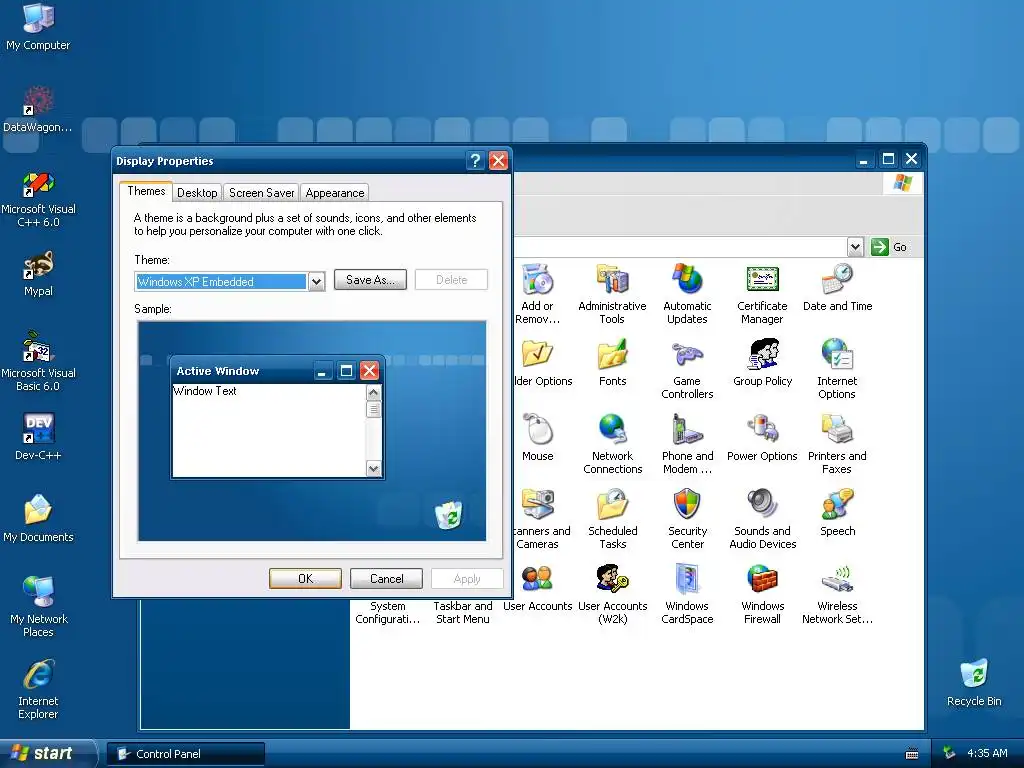This screenshot has width=1024, height=768.
Task: Select DataWagon desktop shortcut
Action: coord(38,102)
